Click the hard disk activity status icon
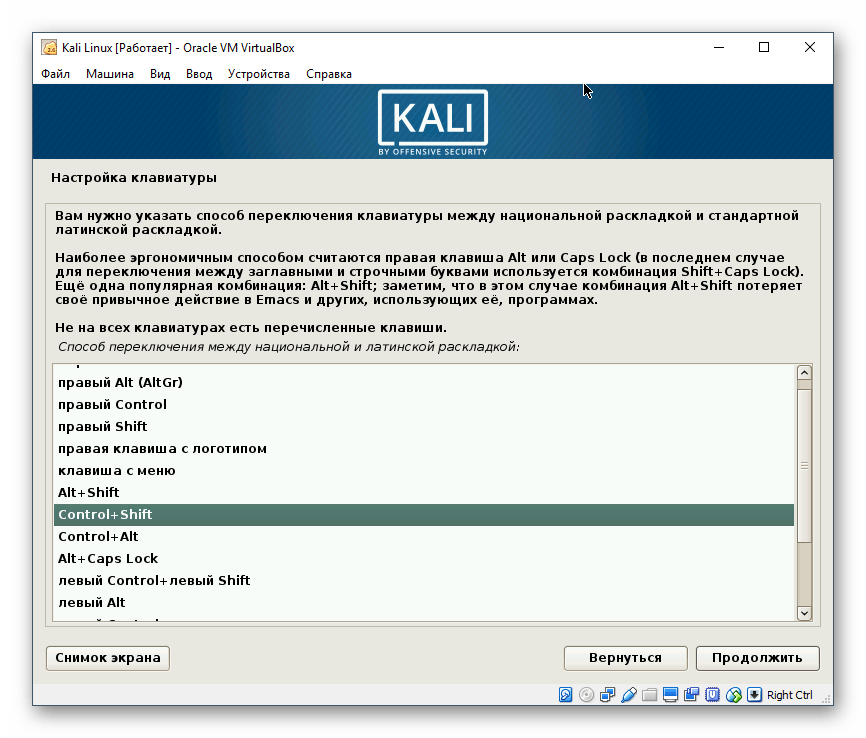The height and width of the screenshot is (738, 866). tap(565, 694)
